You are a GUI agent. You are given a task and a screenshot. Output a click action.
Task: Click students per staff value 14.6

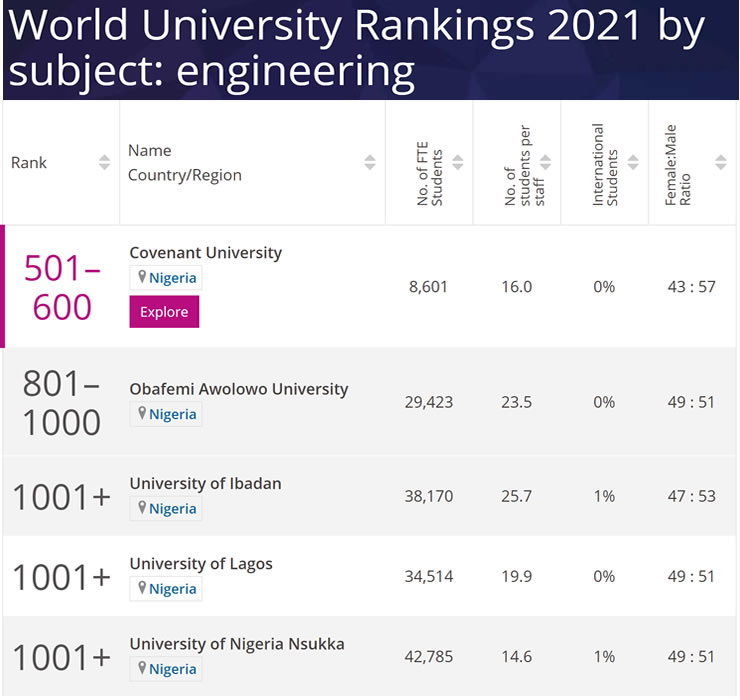coord(517,657)
